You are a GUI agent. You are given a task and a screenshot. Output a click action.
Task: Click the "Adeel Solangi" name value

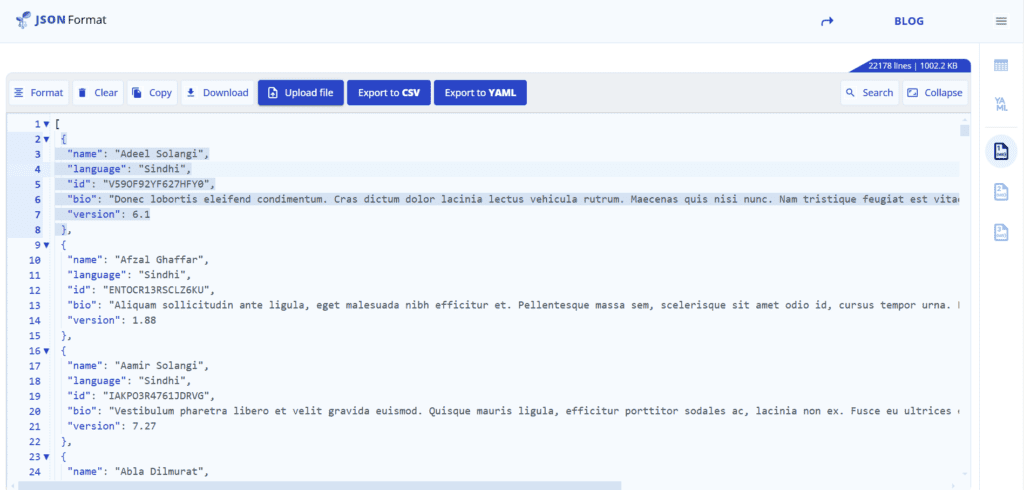tap(159, 154)
